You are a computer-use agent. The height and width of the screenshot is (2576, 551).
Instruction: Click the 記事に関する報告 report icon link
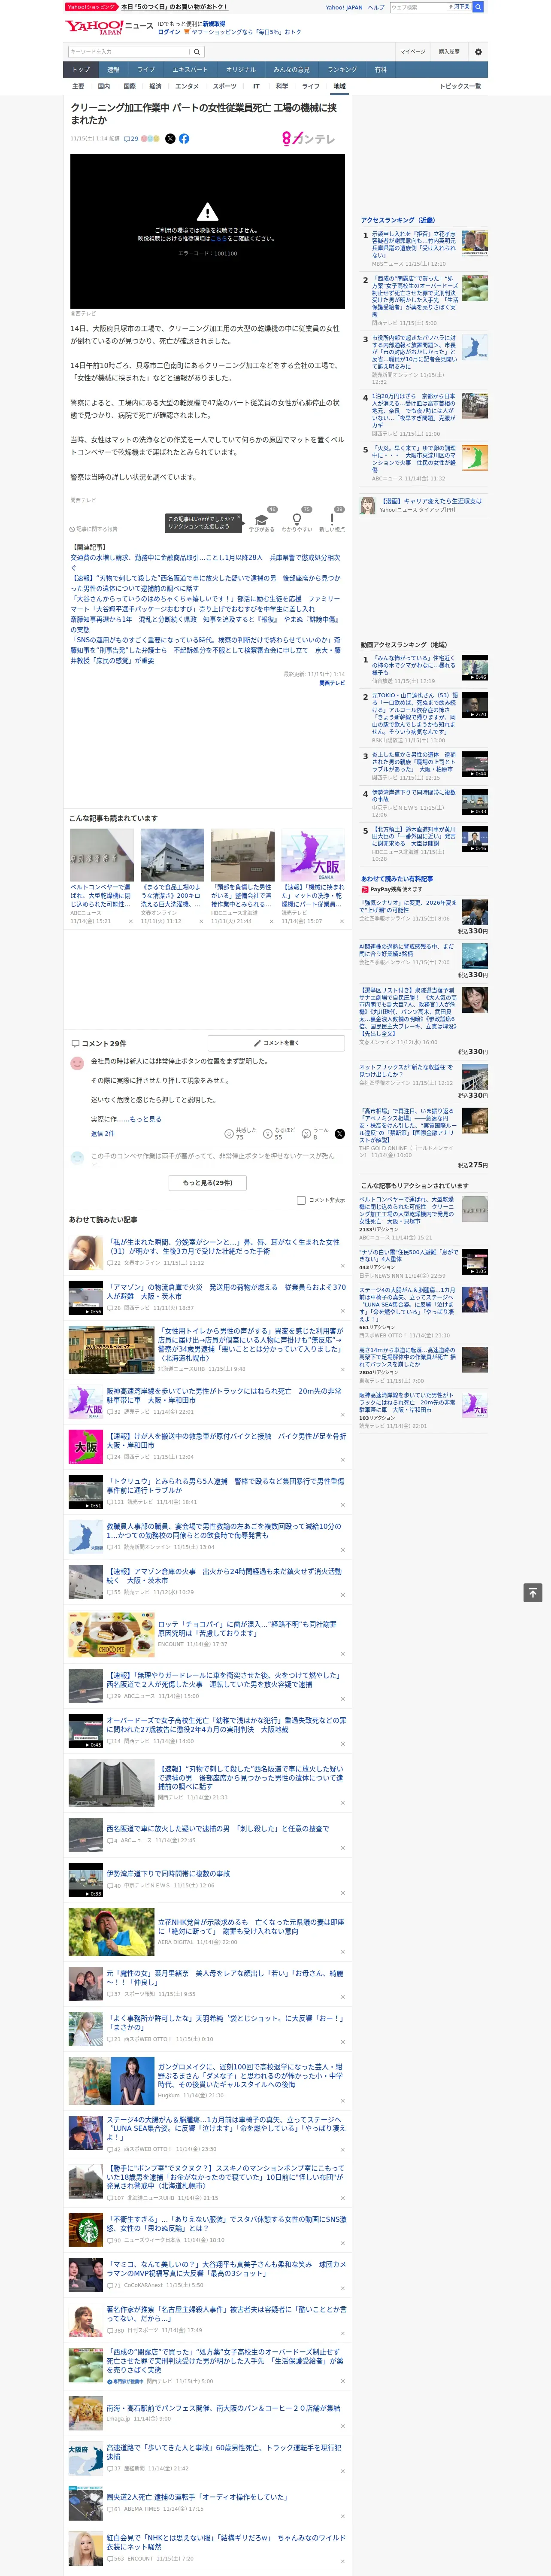[94, 529]
